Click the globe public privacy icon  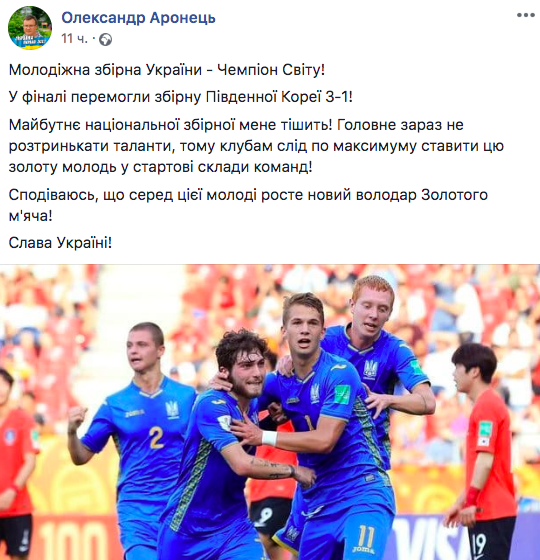[105, 39]
